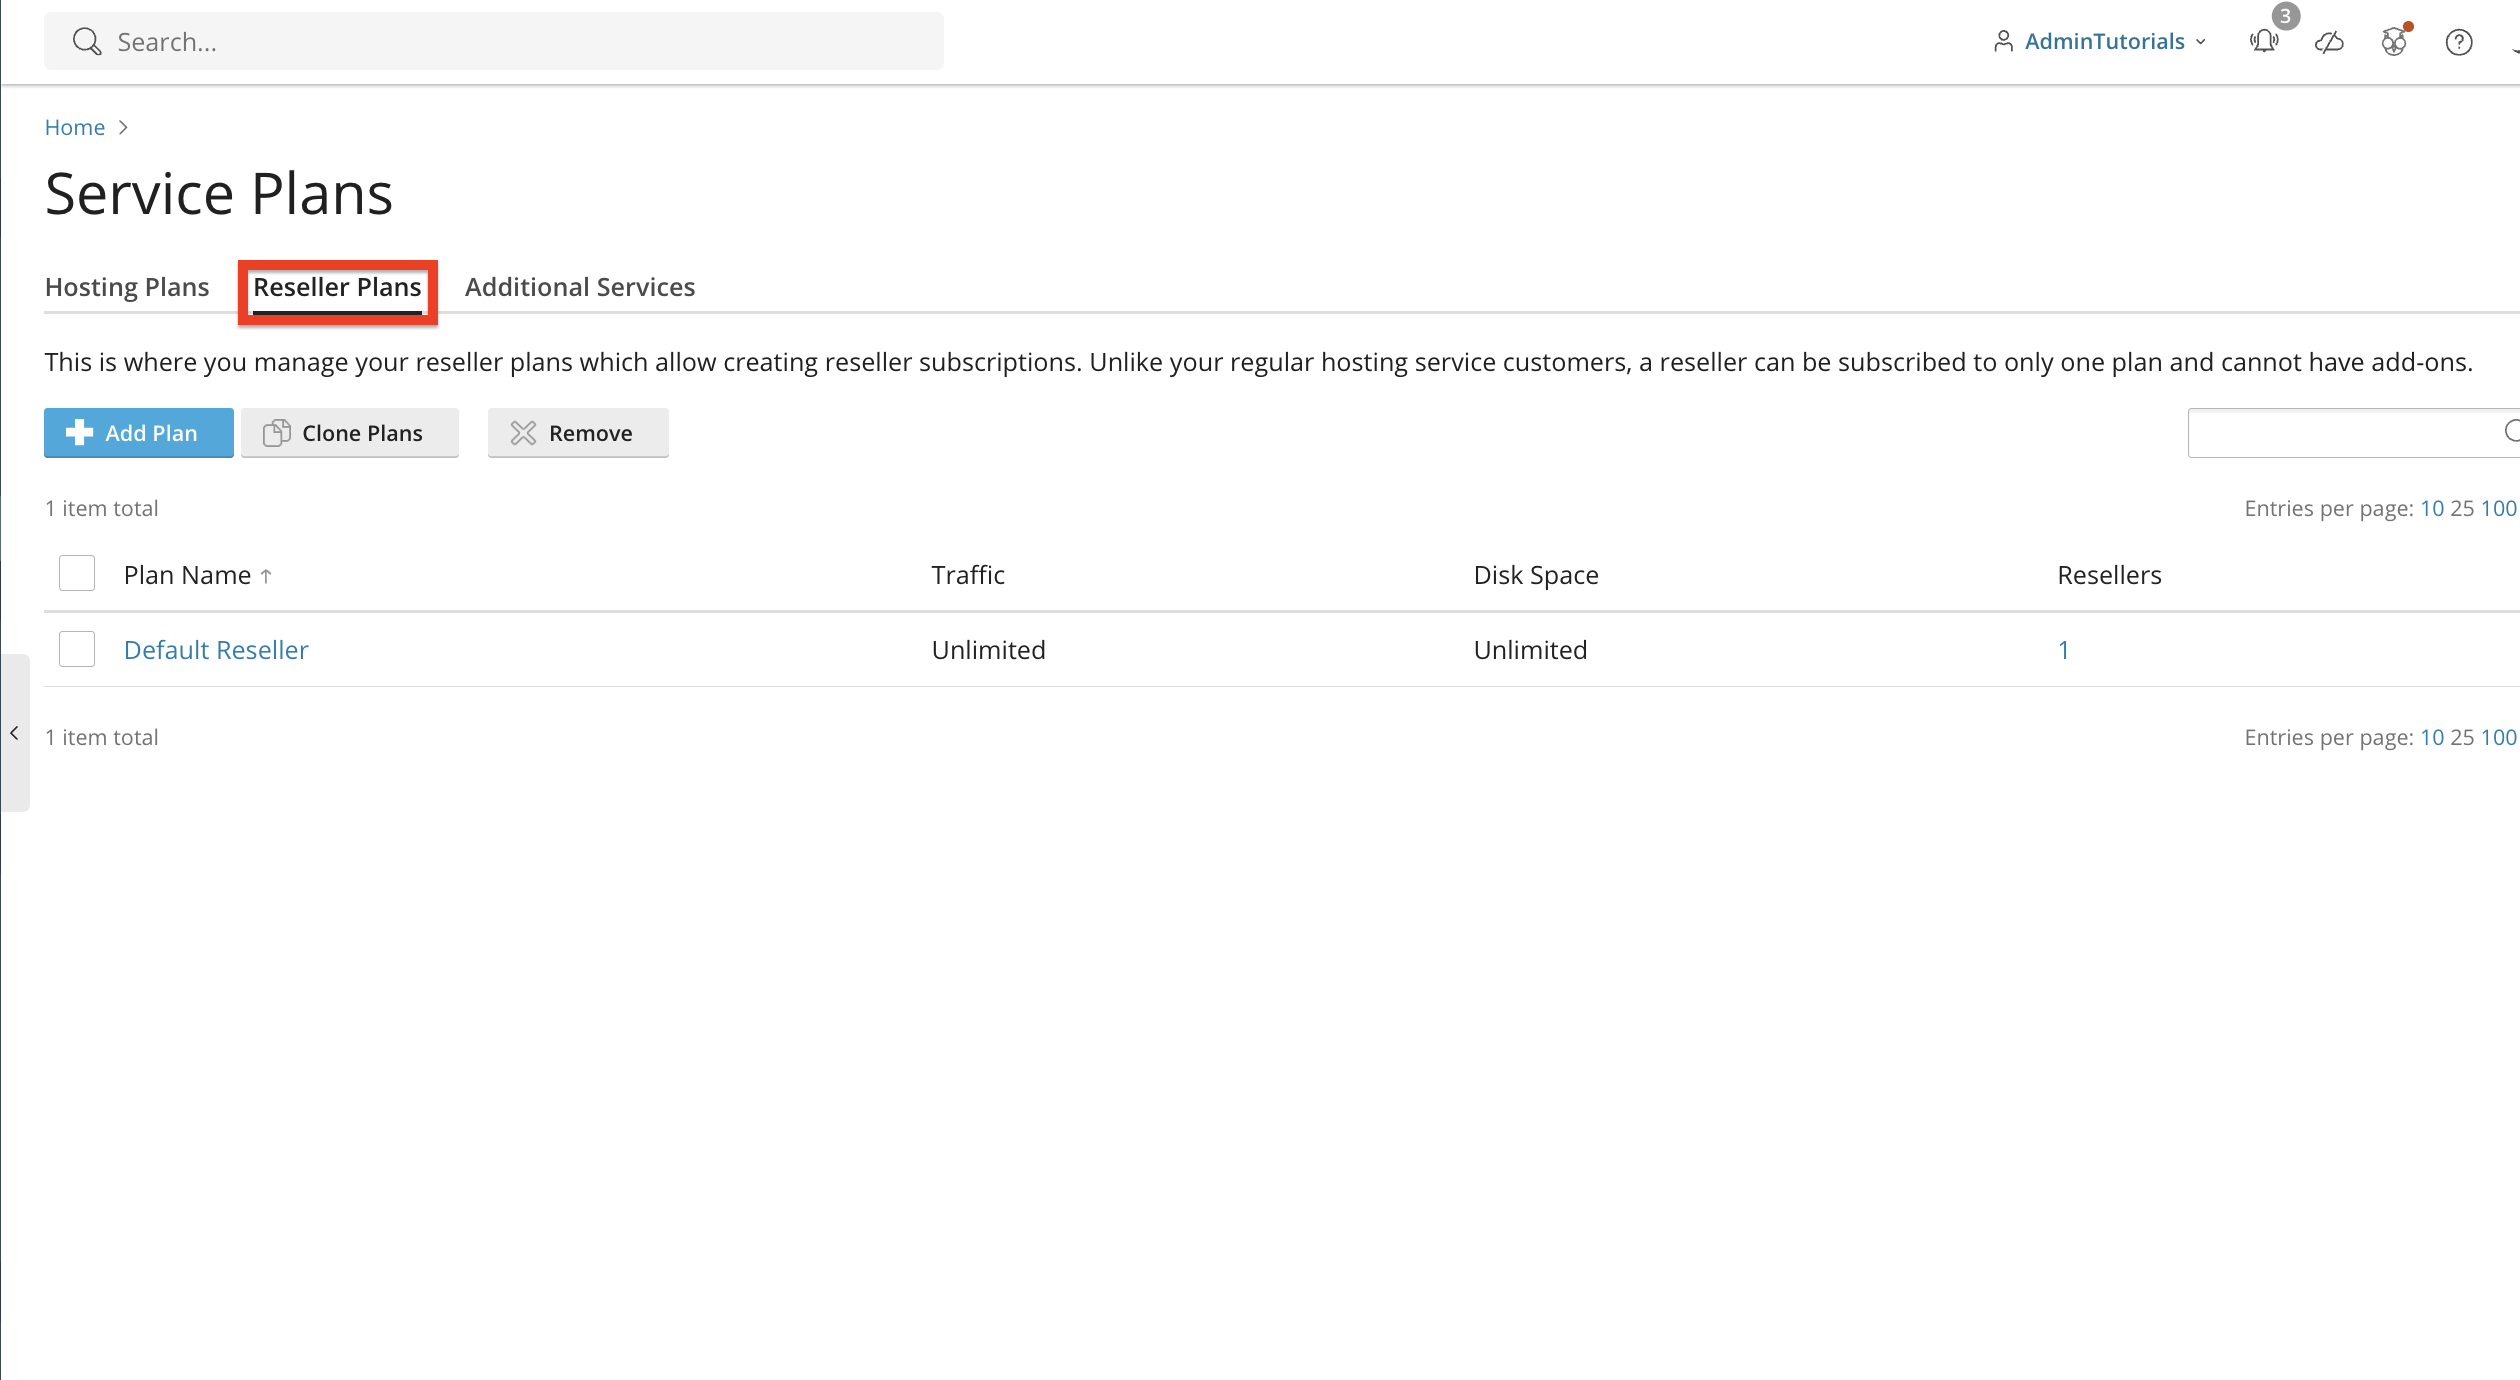Click the Service Plans page heading
Viewport: 2520px width, 1380px height.
[x=219, y=194]
